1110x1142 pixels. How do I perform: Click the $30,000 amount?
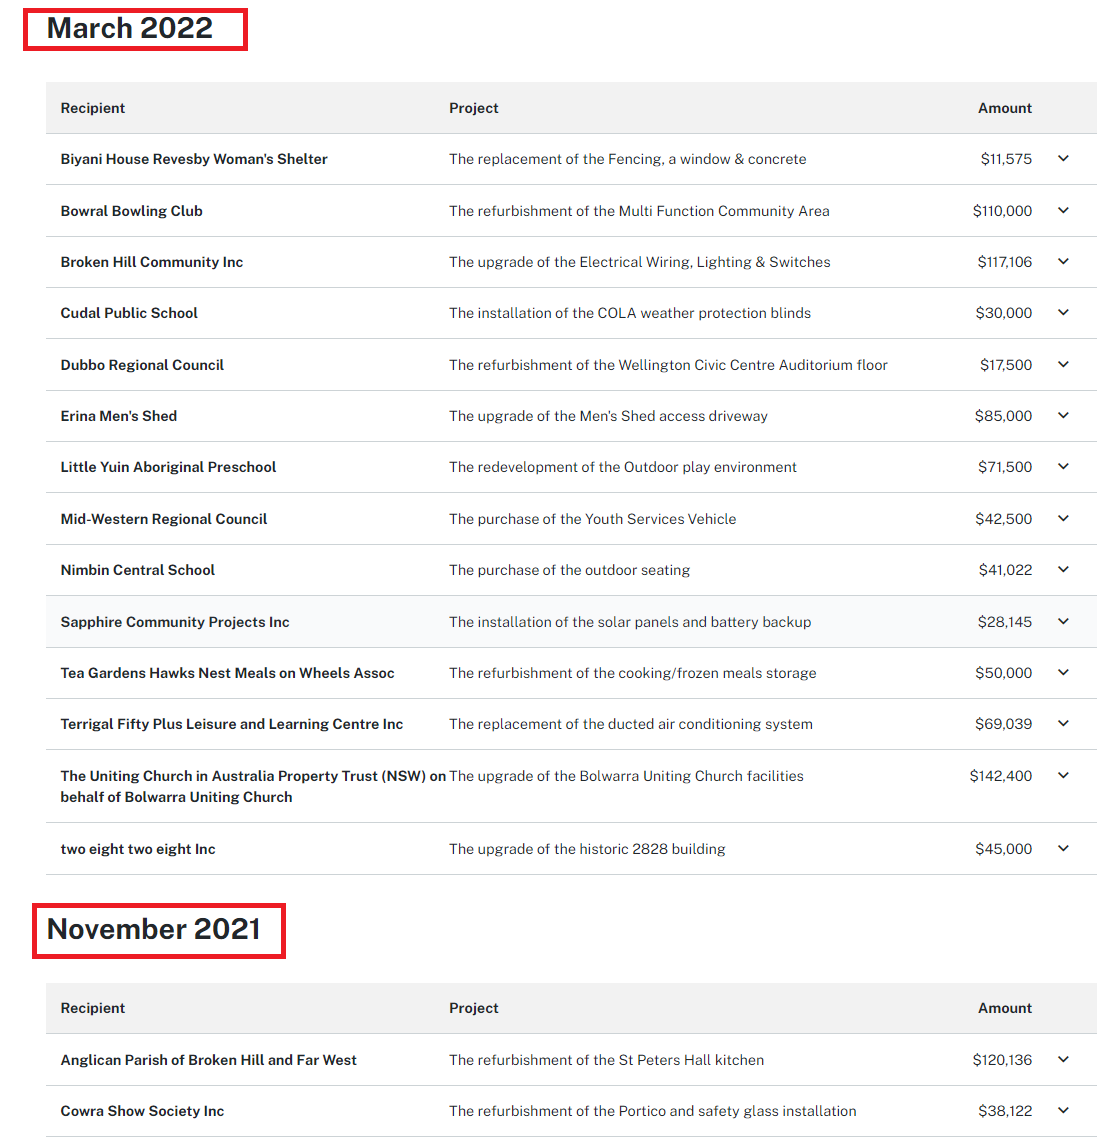pyautogui.click(x=1004, y=312)
